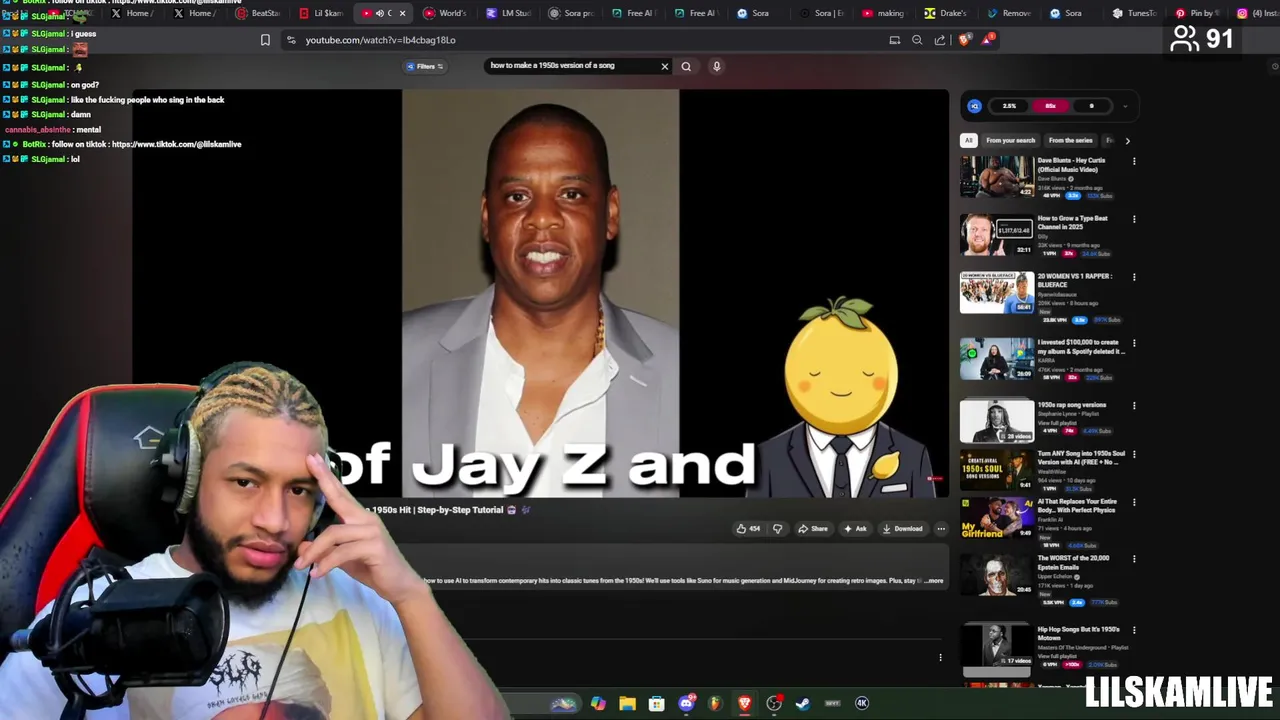Open Discord from the taskbar
The width and height of the screenshot is (1280, 720).
tap(686, 703)
